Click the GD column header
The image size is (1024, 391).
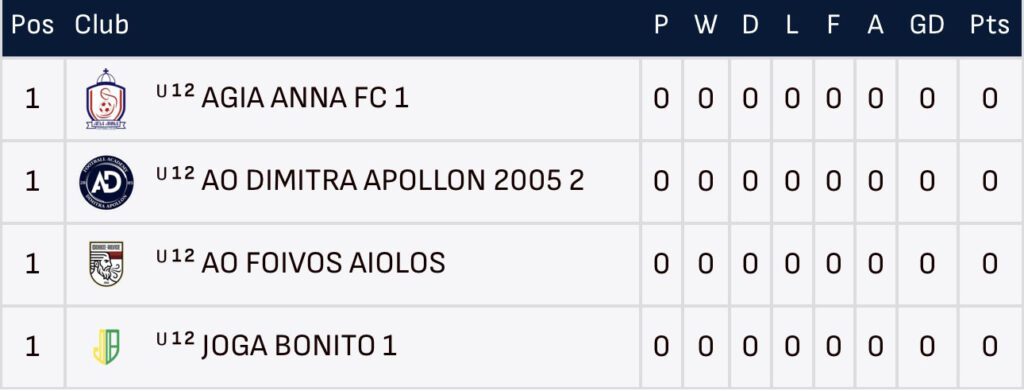coord(927,25)
